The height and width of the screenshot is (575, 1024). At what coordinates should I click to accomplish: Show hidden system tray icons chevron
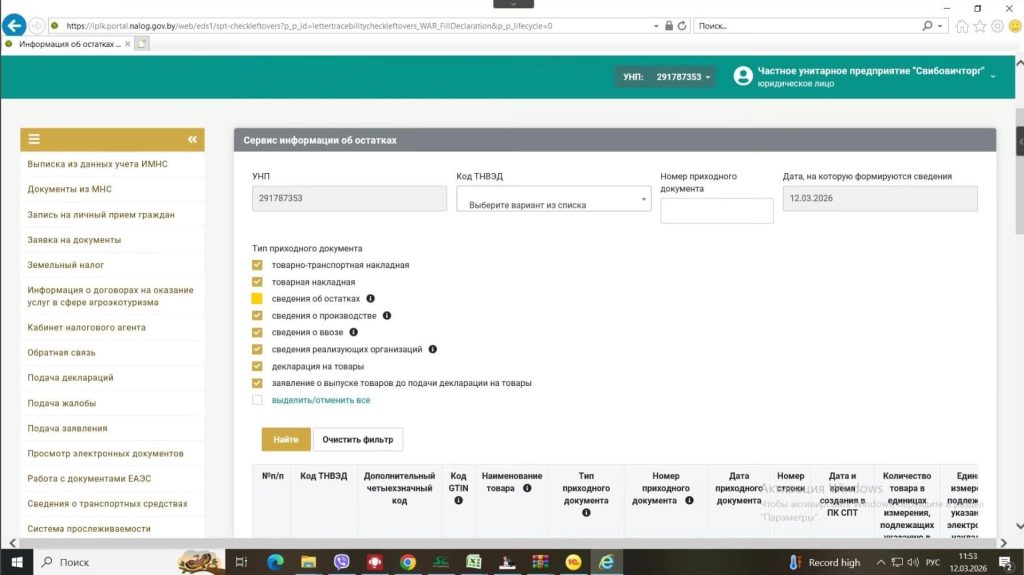880,562
